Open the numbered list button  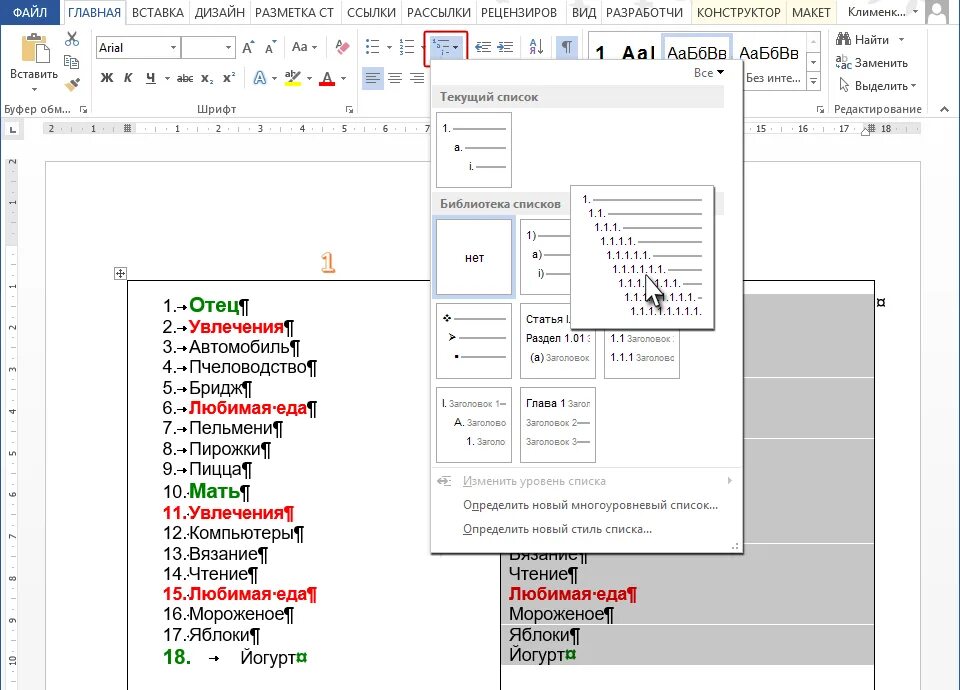click(407, 47)
